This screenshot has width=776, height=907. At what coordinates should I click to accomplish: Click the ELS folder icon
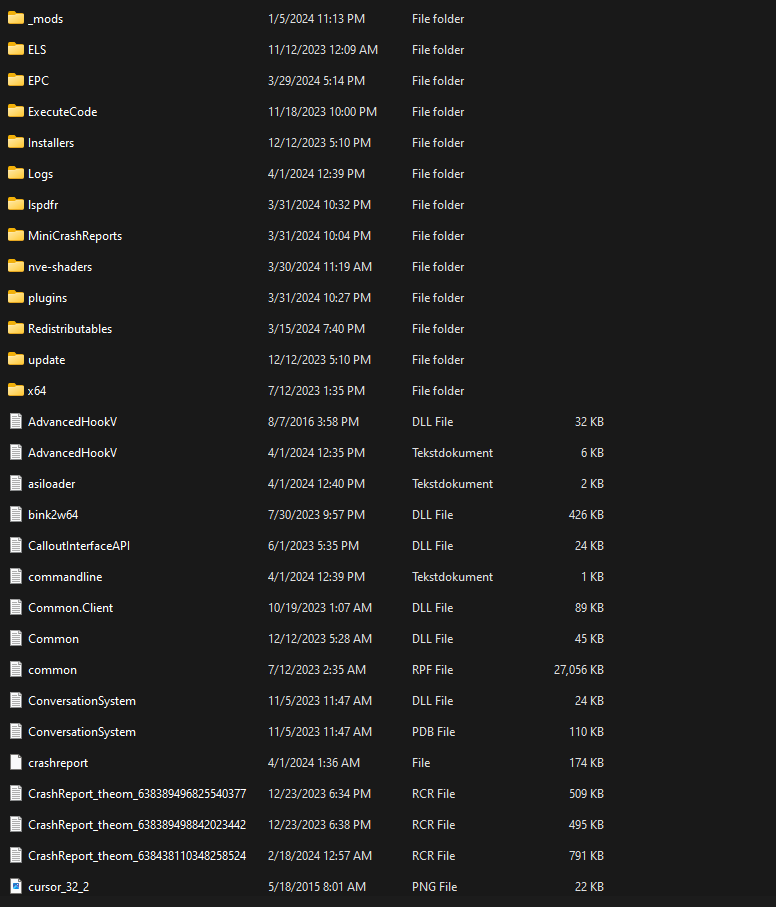tap(16, 50)
